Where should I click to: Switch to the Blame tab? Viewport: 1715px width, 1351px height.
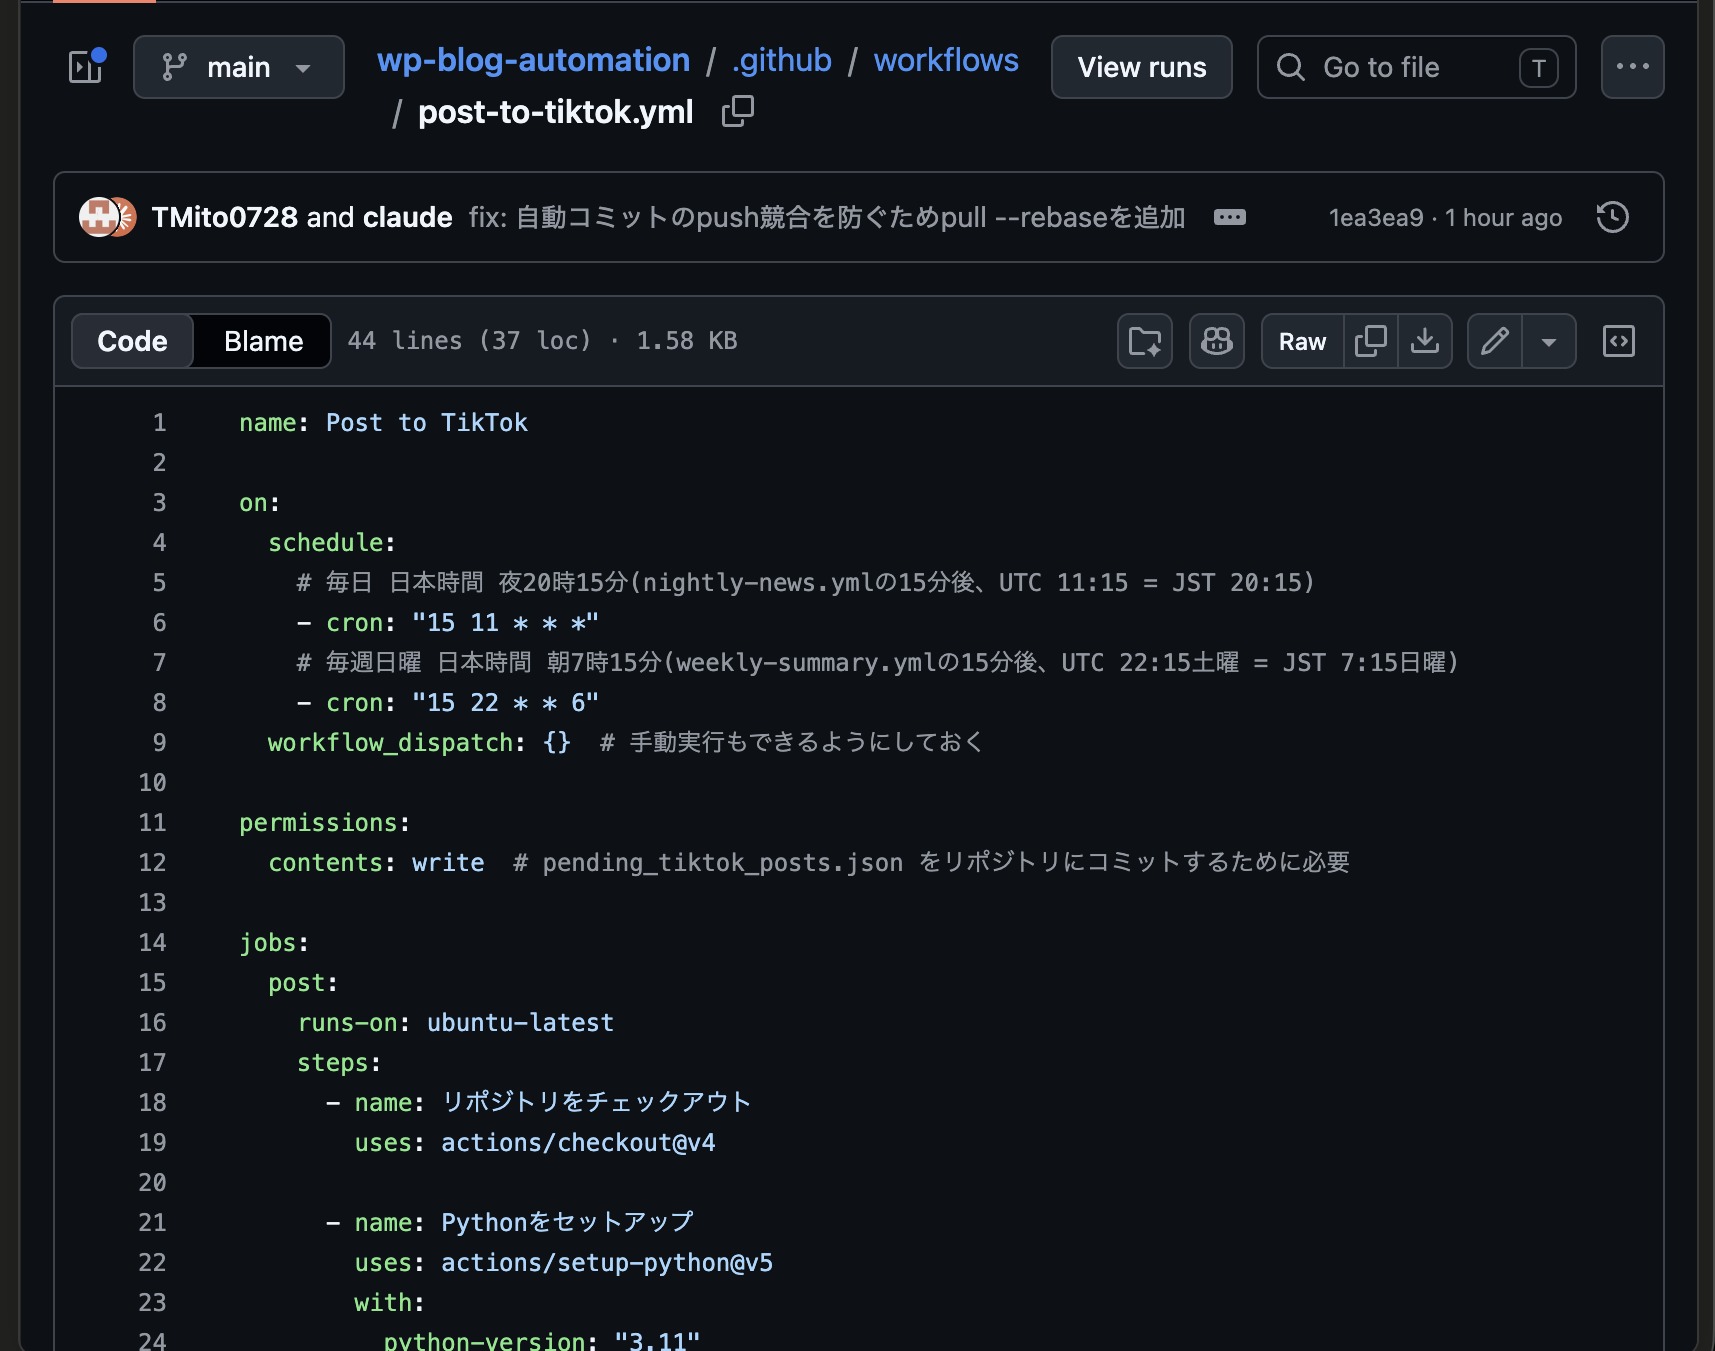pos(263,341)
